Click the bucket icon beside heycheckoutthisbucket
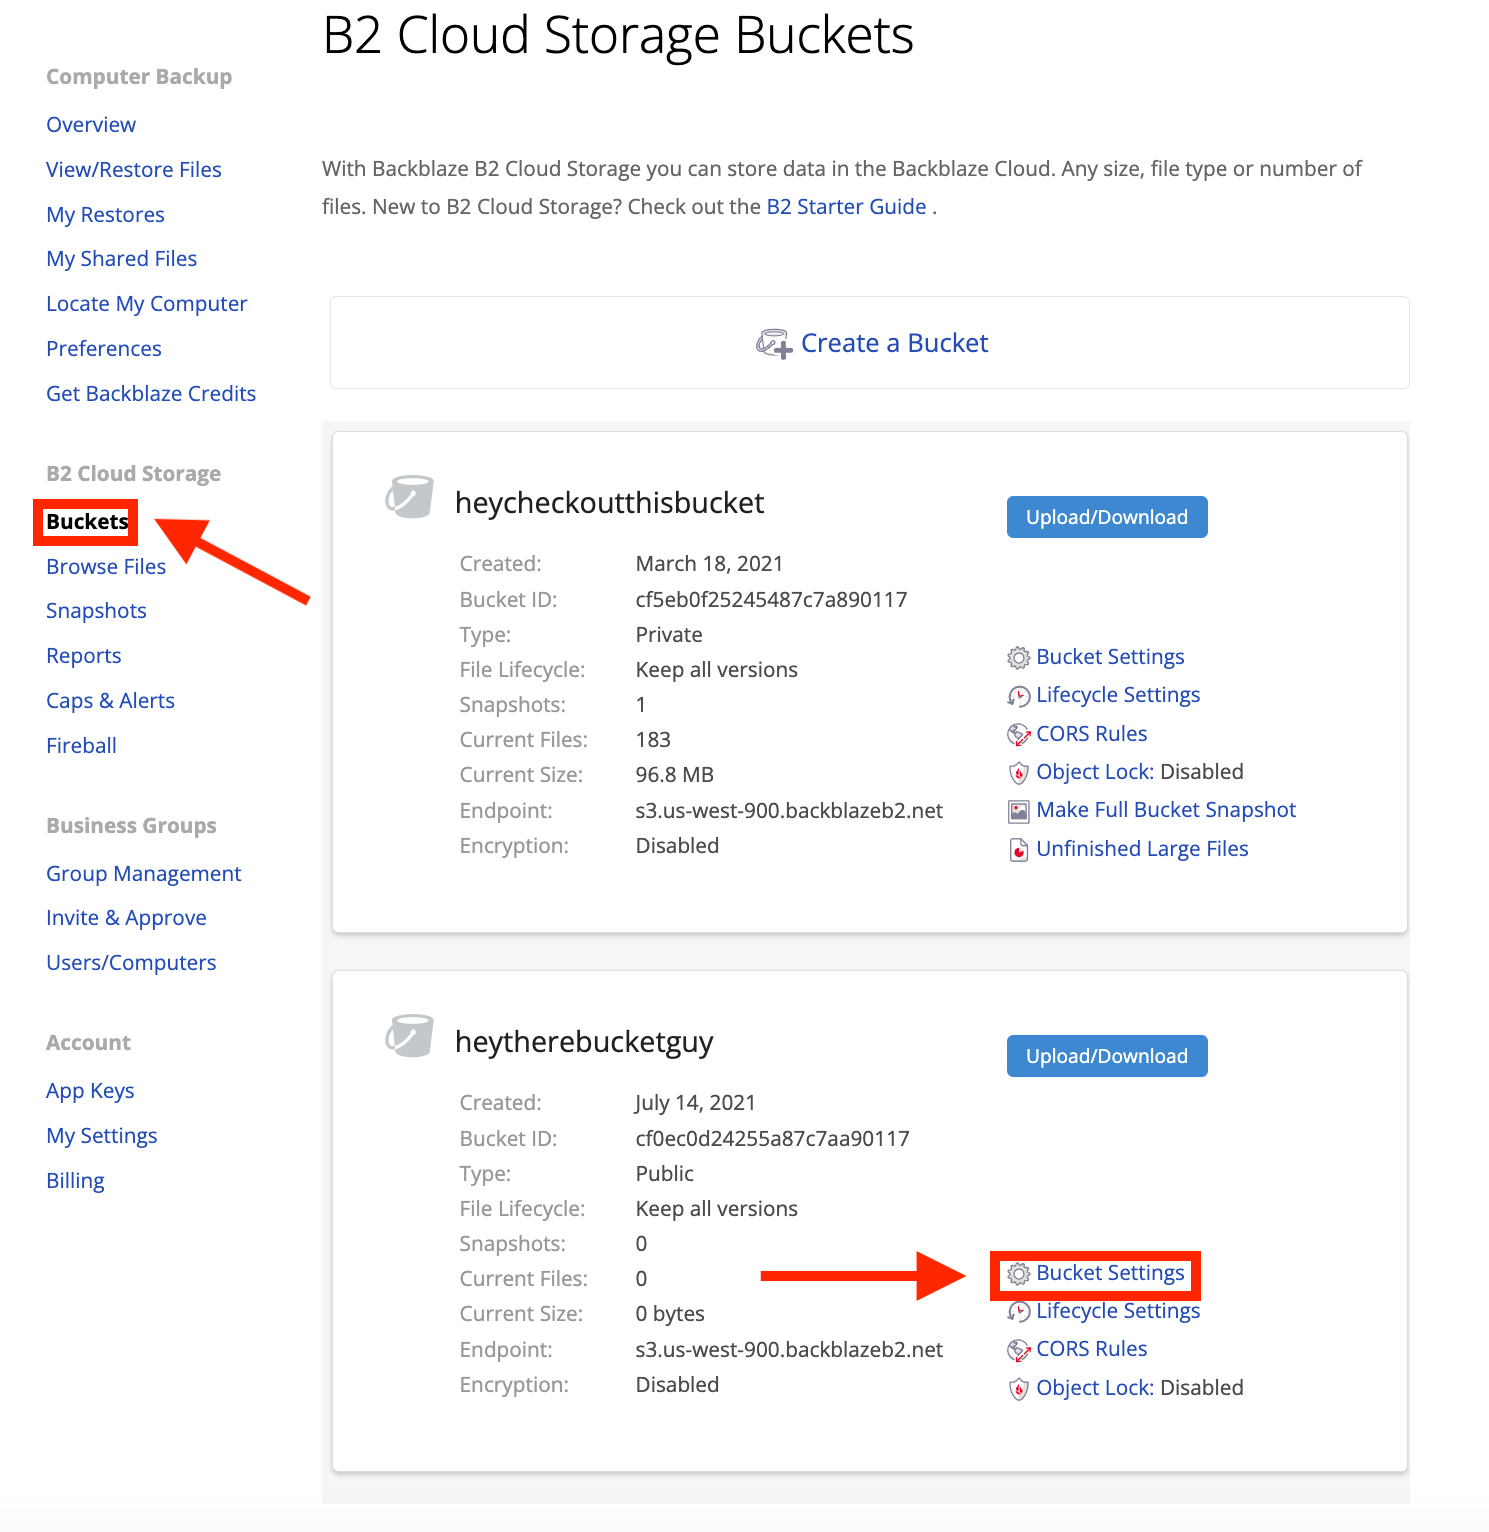This screenshot has height=1532, width=1489. coord(410,497)
